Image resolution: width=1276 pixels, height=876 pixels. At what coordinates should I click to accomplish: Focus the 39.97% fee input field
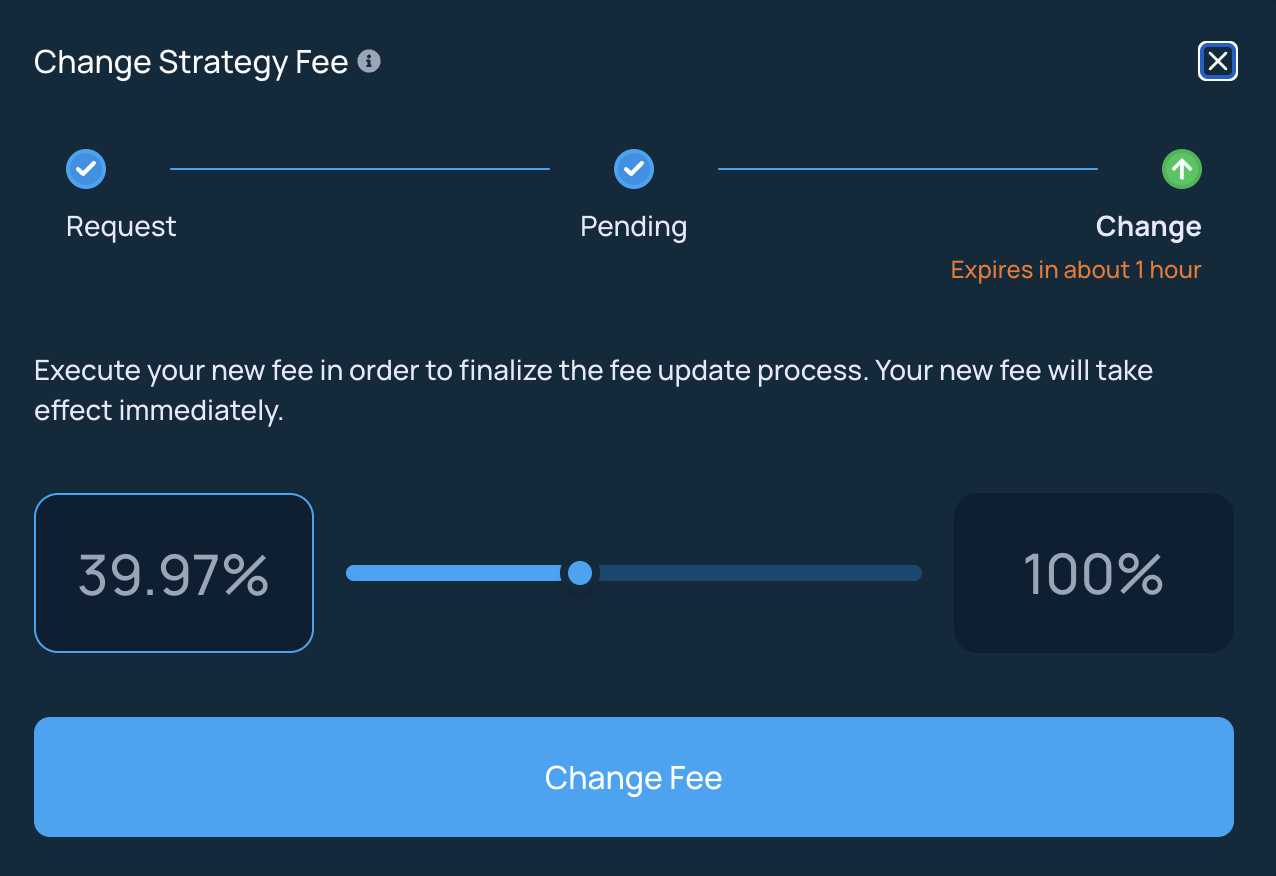tap(174, 573)
